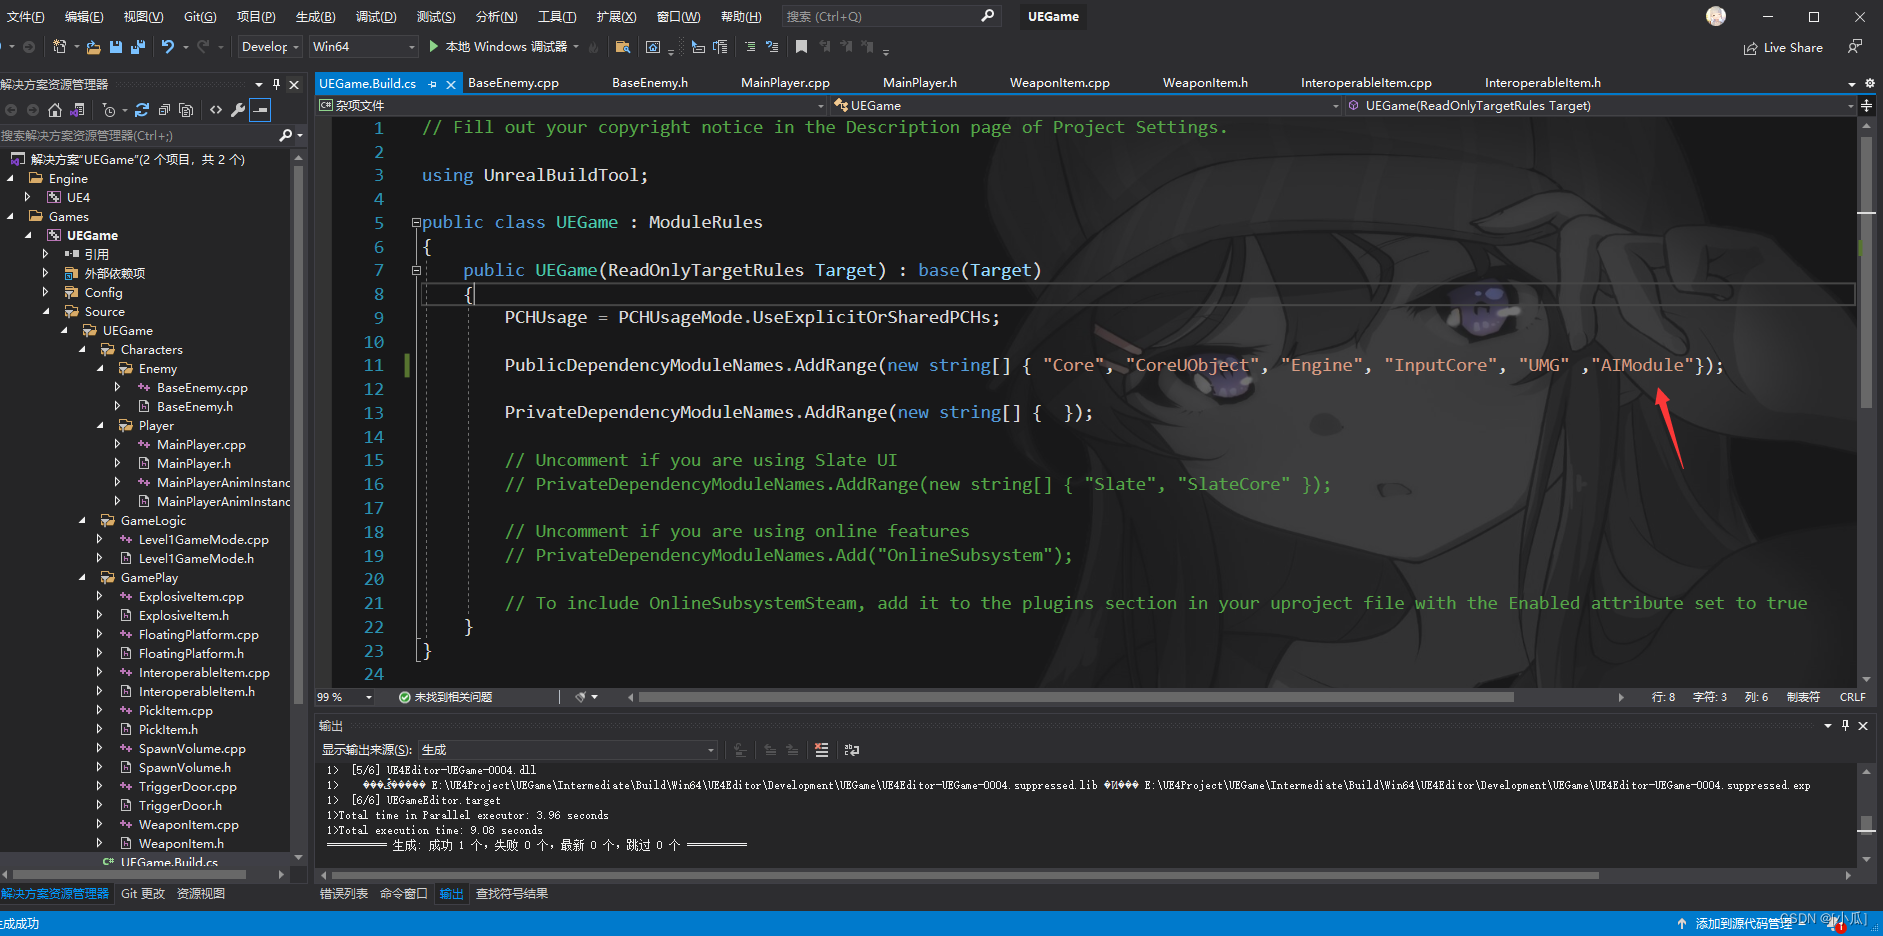Click the Clear All output icon
Viewport: 1883px width, 936px height.
[821, 750]
